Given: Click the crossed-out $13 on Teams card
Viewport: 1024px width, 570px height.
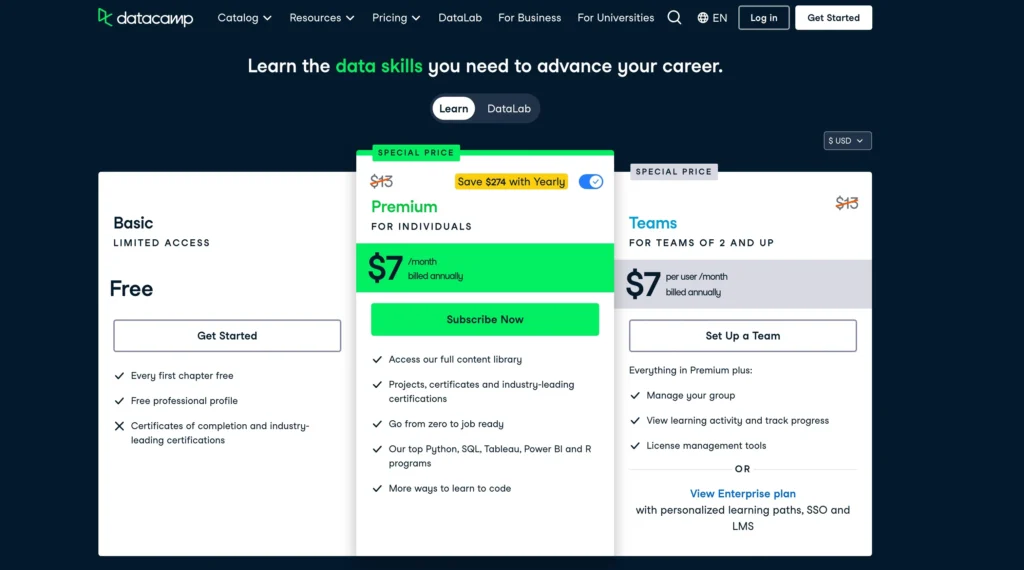Looking at the screenshot, I should 846,203.
